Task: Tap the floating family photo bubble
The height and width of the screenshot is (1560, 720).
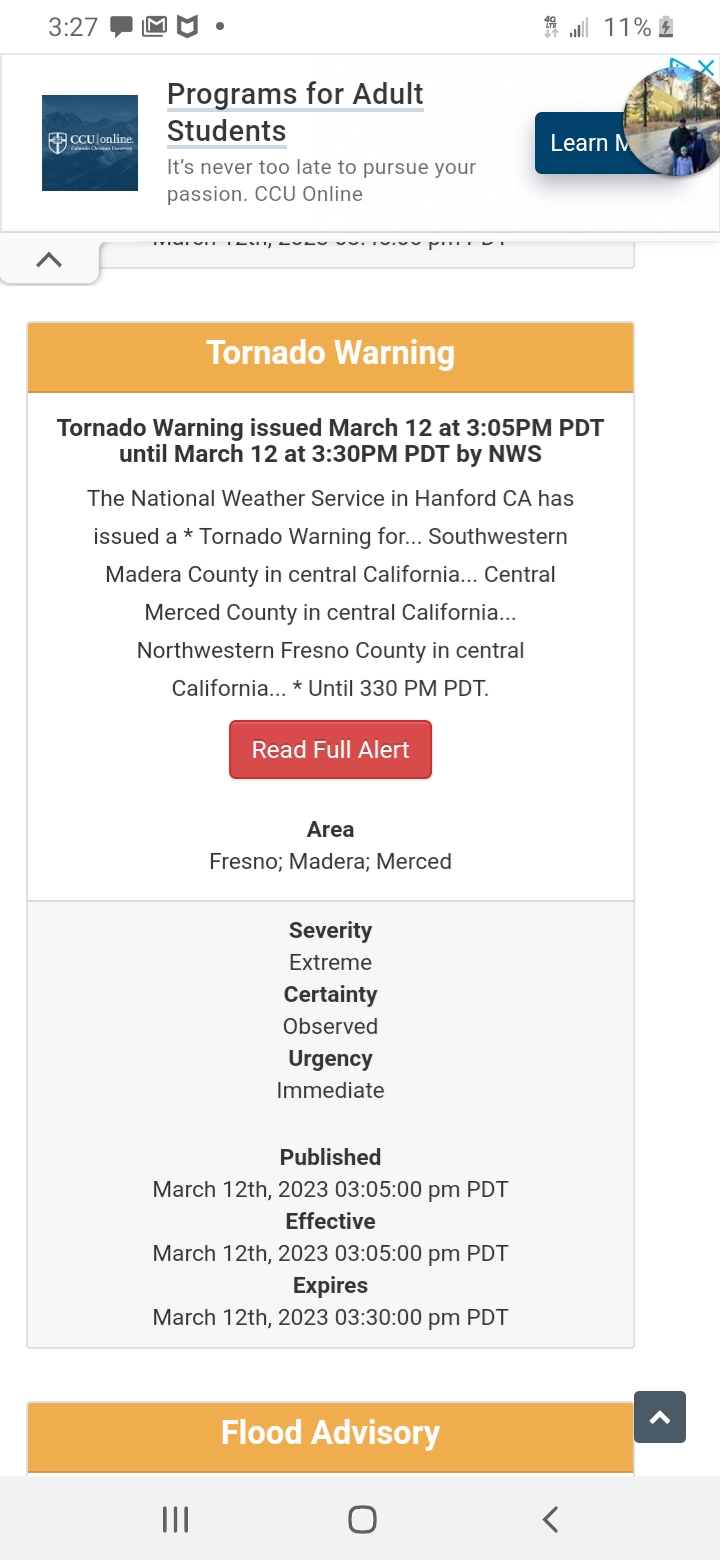Action: [670, 120]
